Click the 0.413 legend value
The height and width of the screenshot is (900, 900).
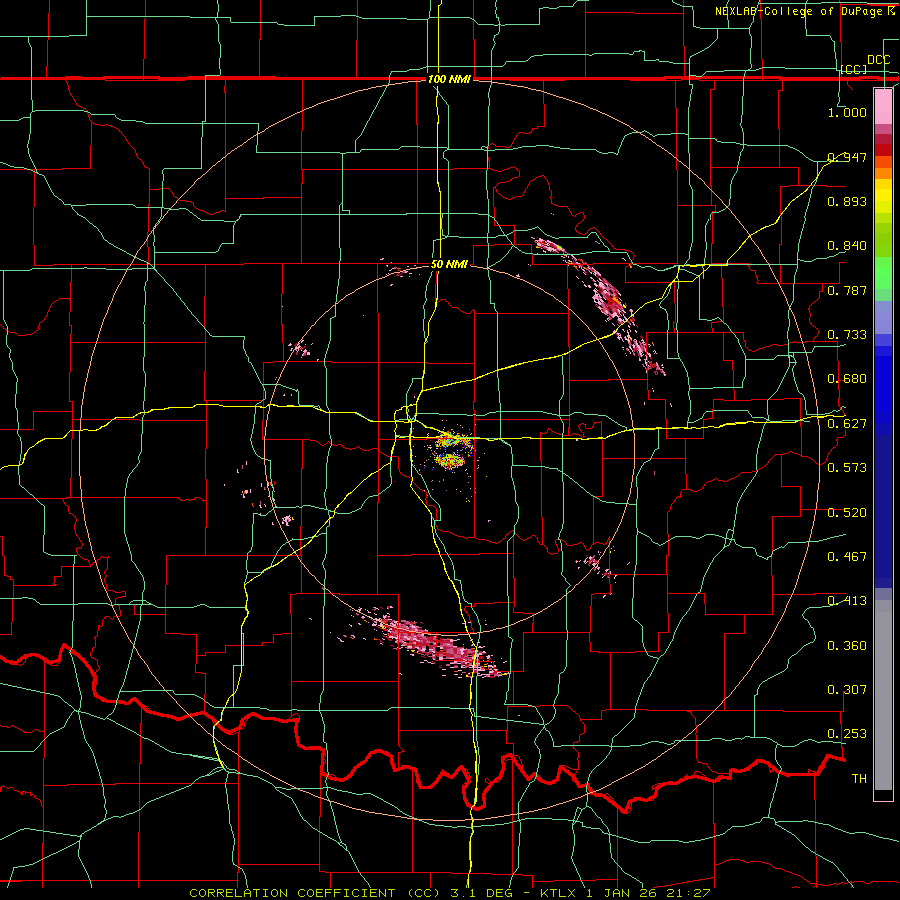tap(847, 601)
